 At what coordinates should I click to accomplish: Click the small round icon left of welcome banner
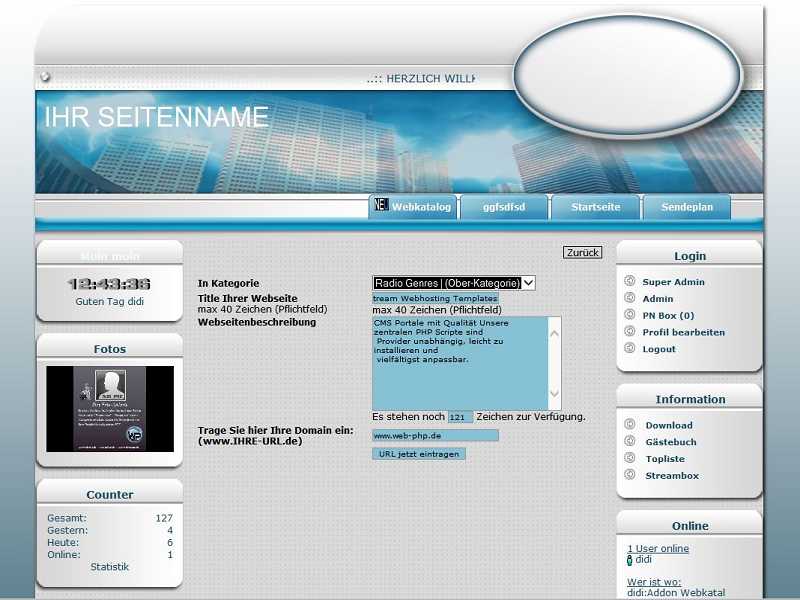tap(45, 77)
